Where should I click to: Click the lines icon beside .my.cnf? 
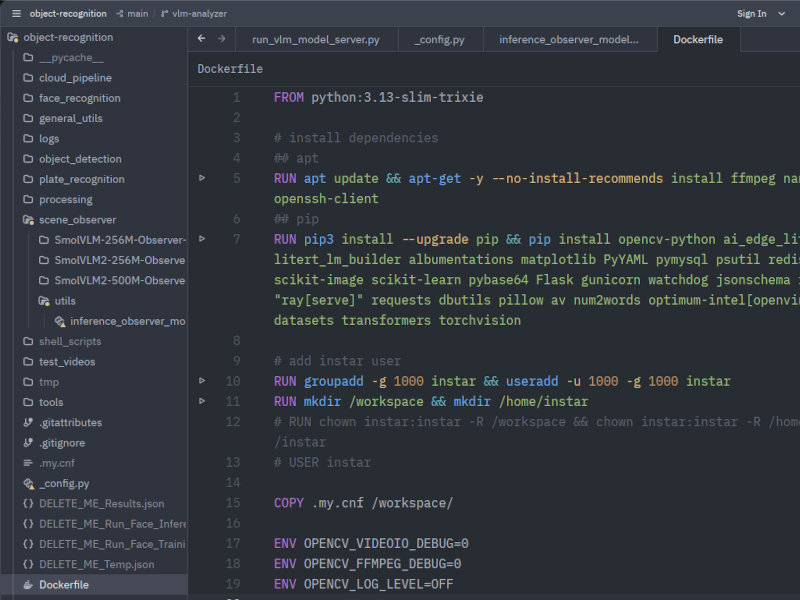[28, 463]
